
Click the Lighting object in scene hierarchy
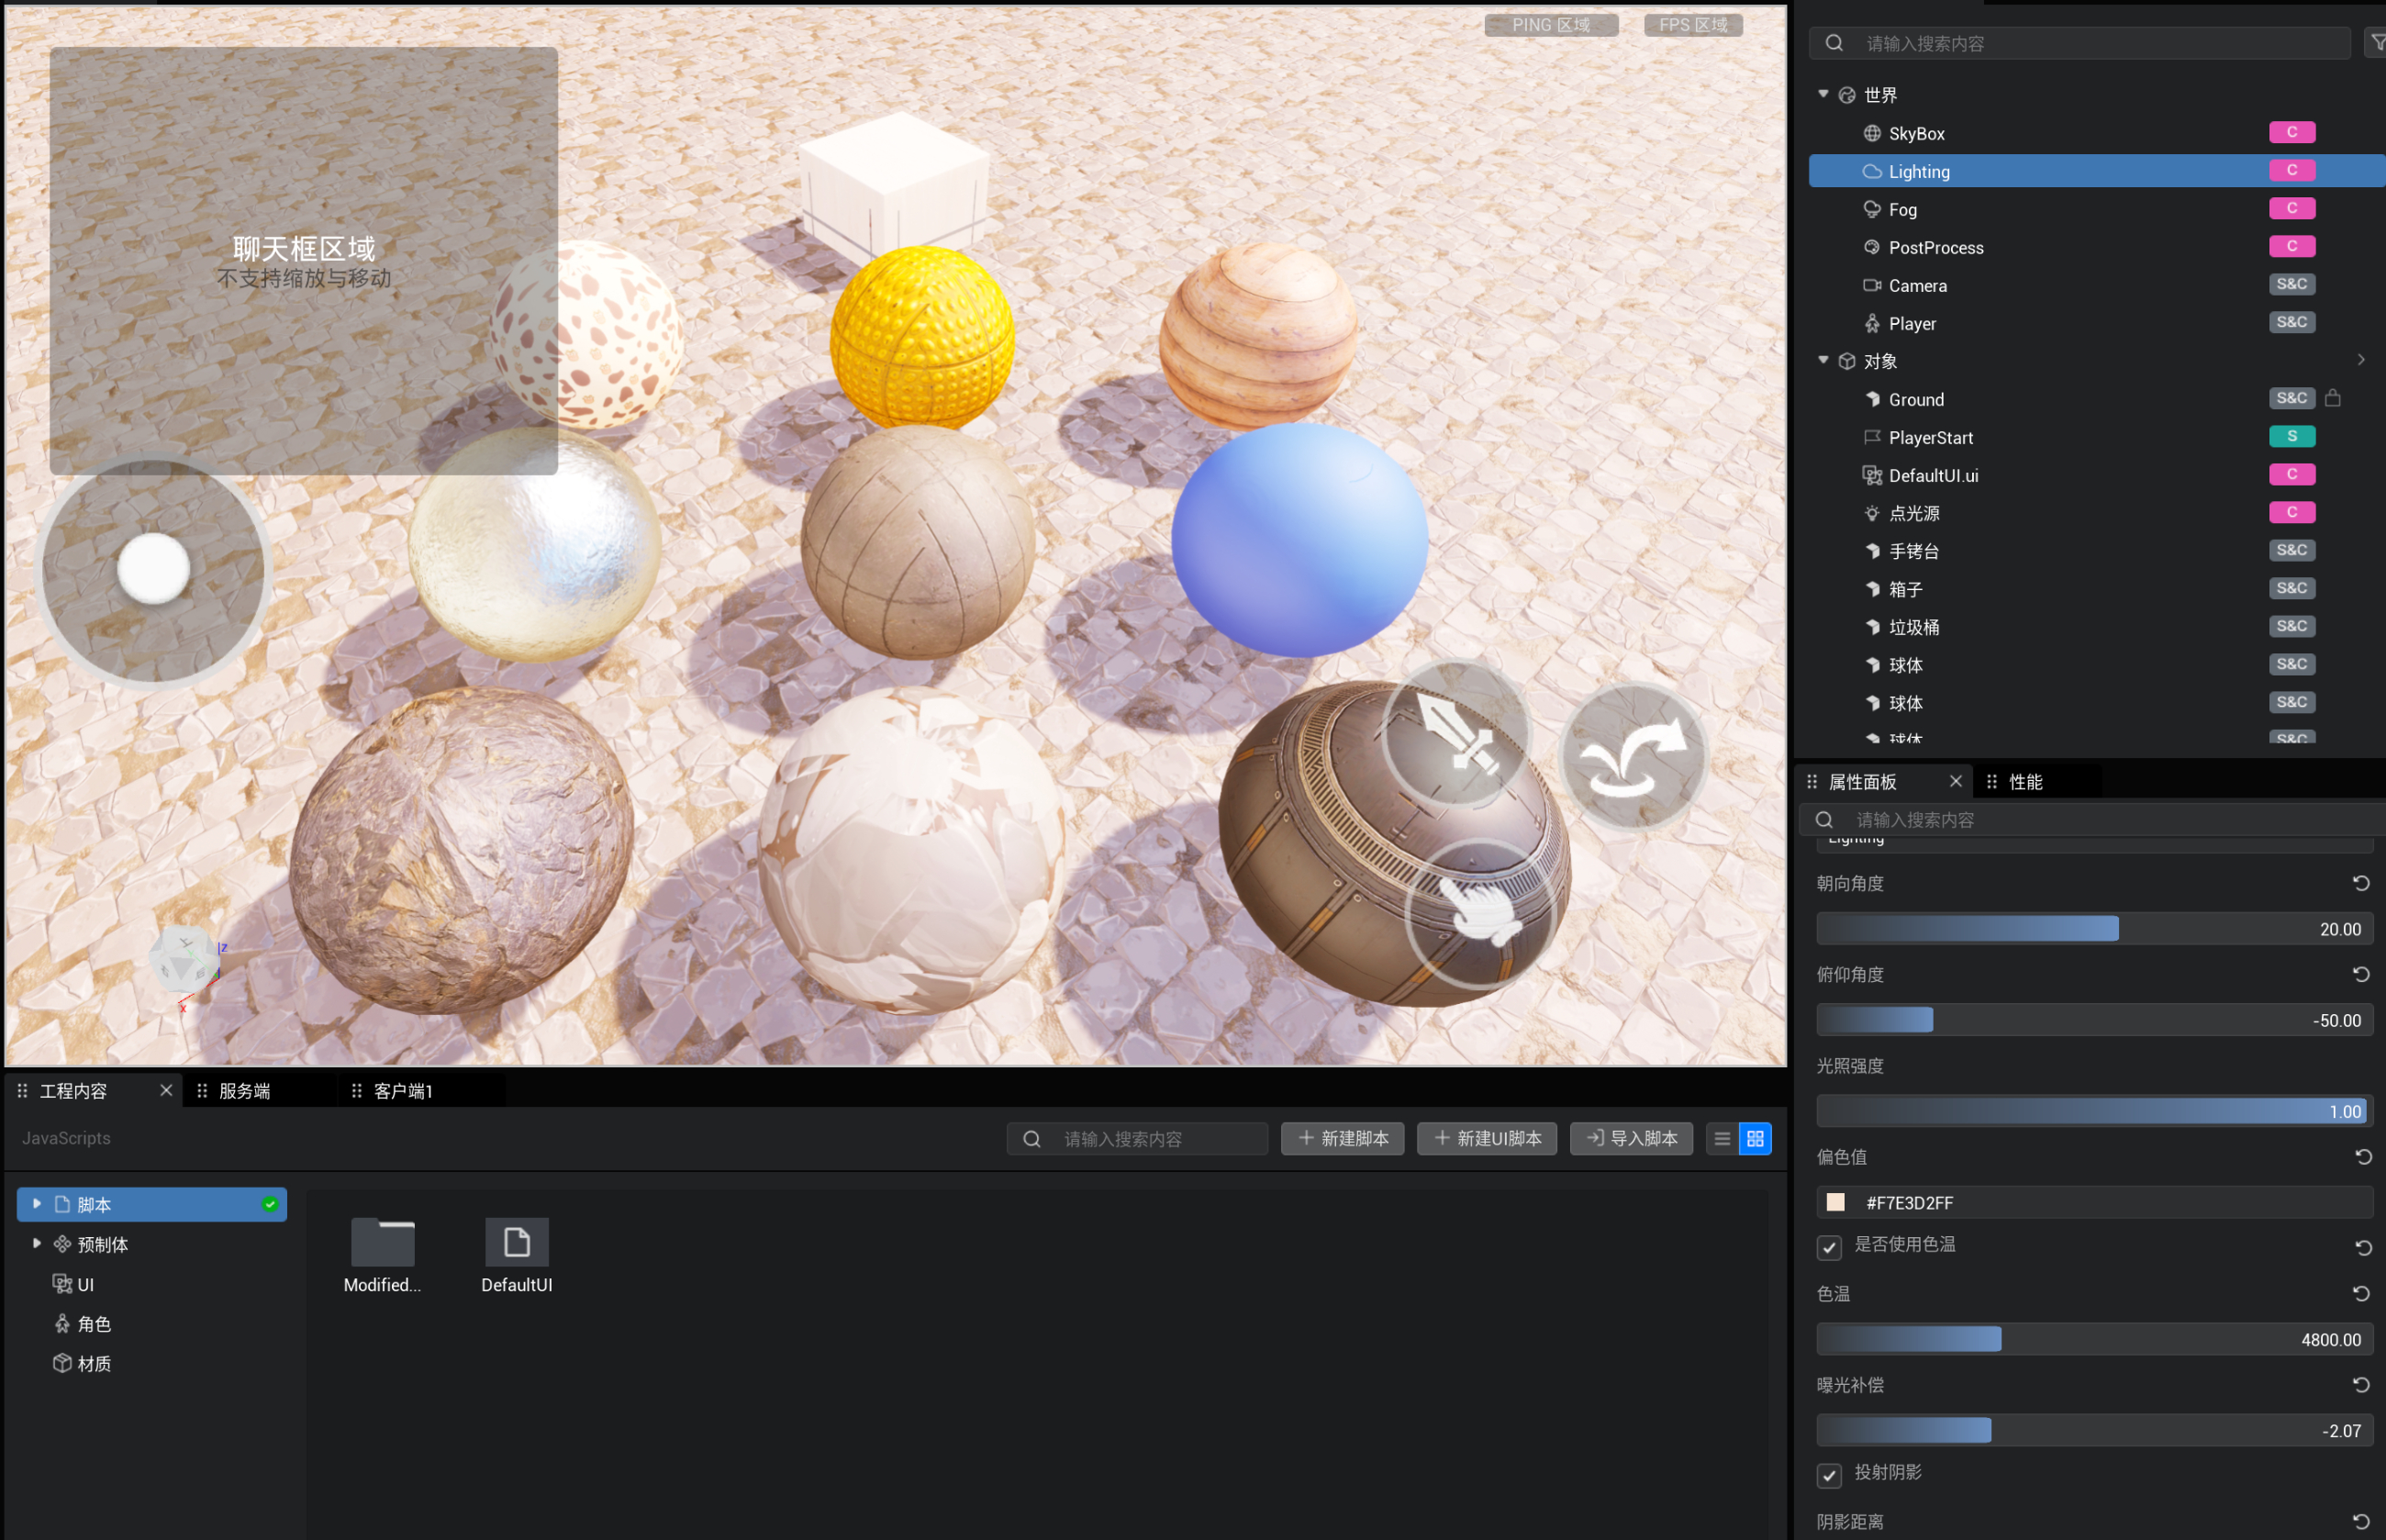pos(1918,171)
